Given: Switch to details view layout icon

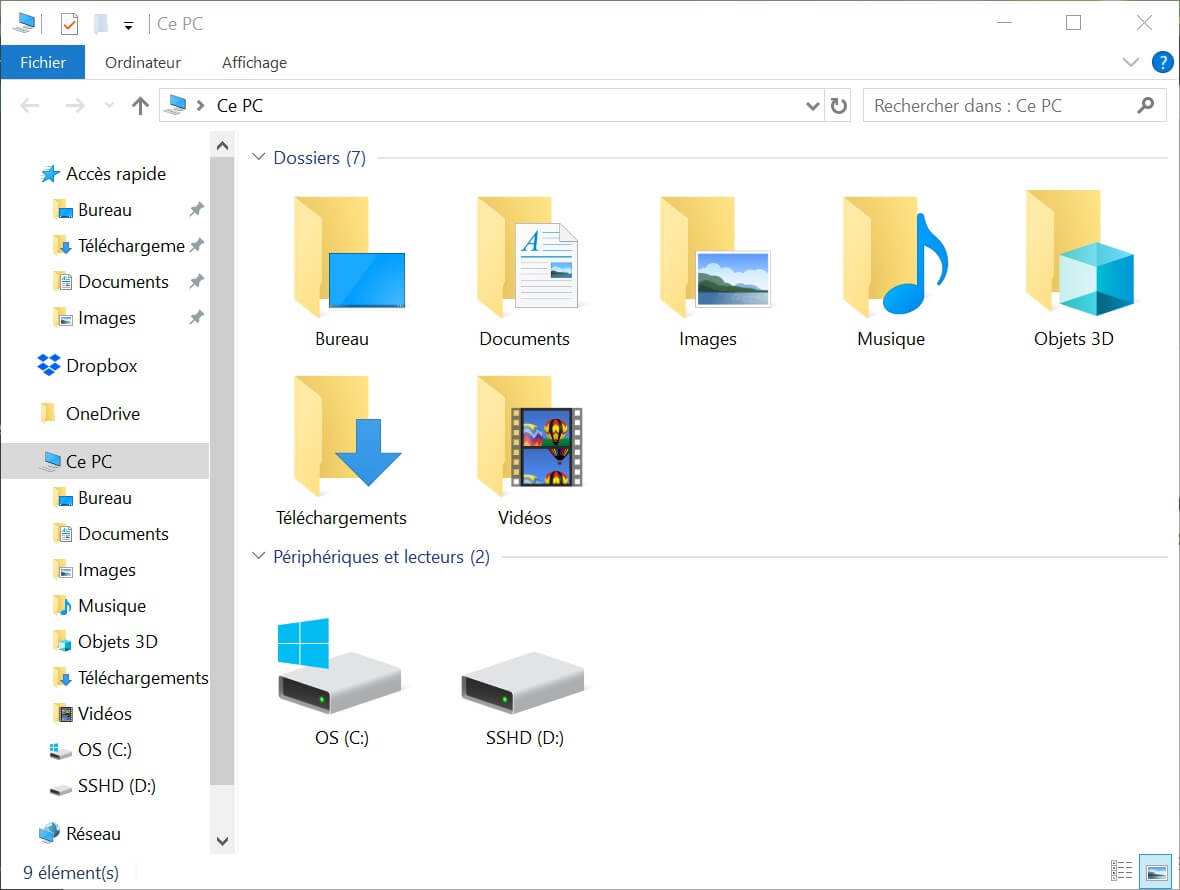Looking at the screenshot, I should tap(1122, 871).
